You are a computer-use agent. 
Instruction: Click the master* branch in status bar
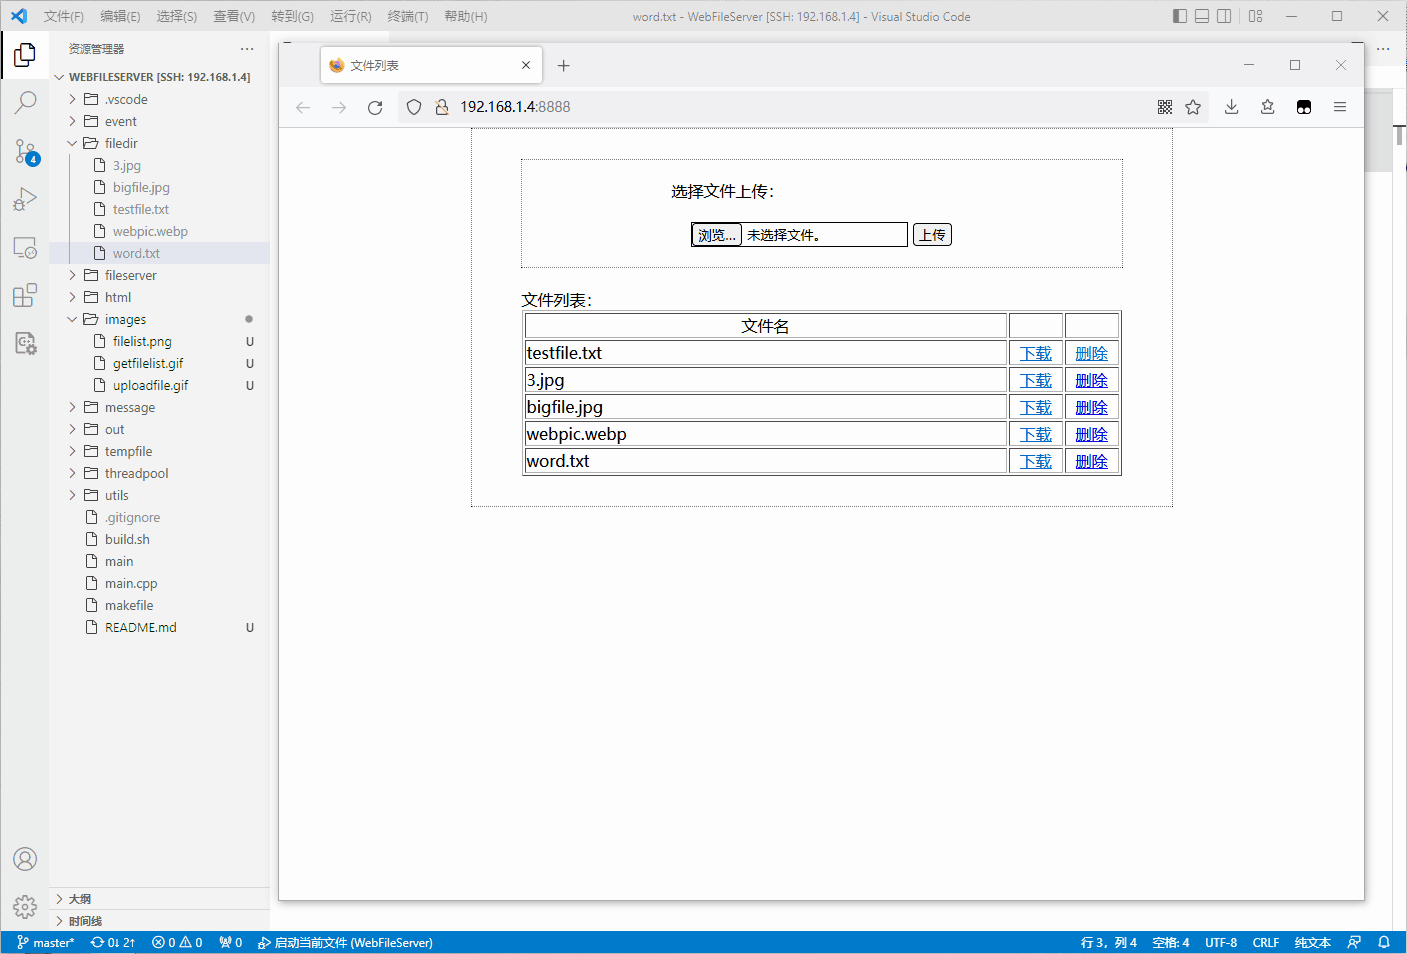click(46, 942)
